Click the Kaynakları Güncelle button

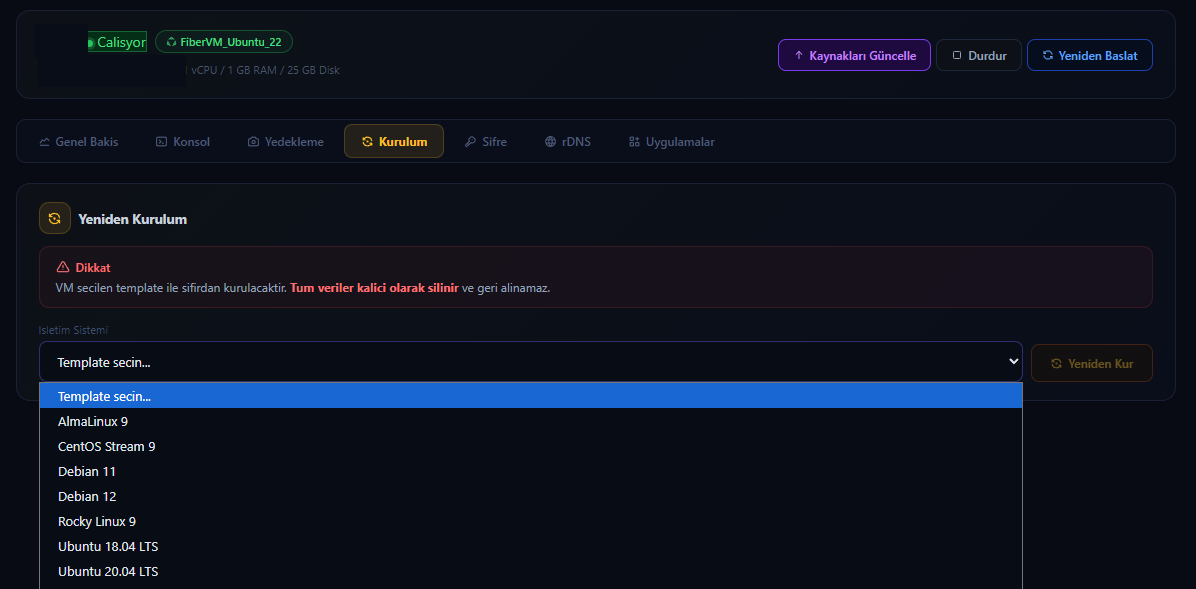tap(854, 55)
